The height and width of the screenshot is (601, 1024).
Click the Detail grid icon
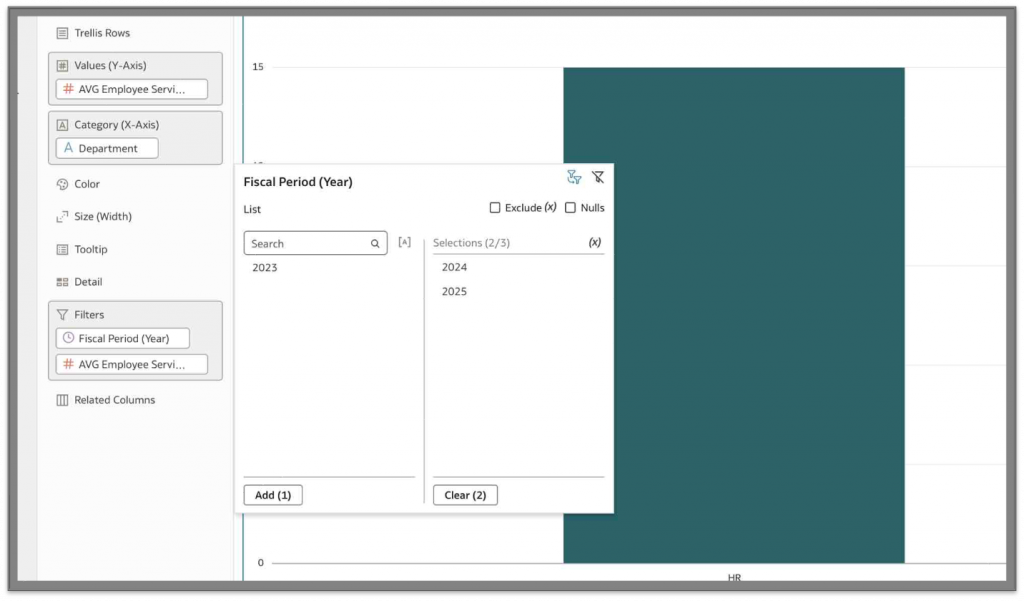[62, 282]
